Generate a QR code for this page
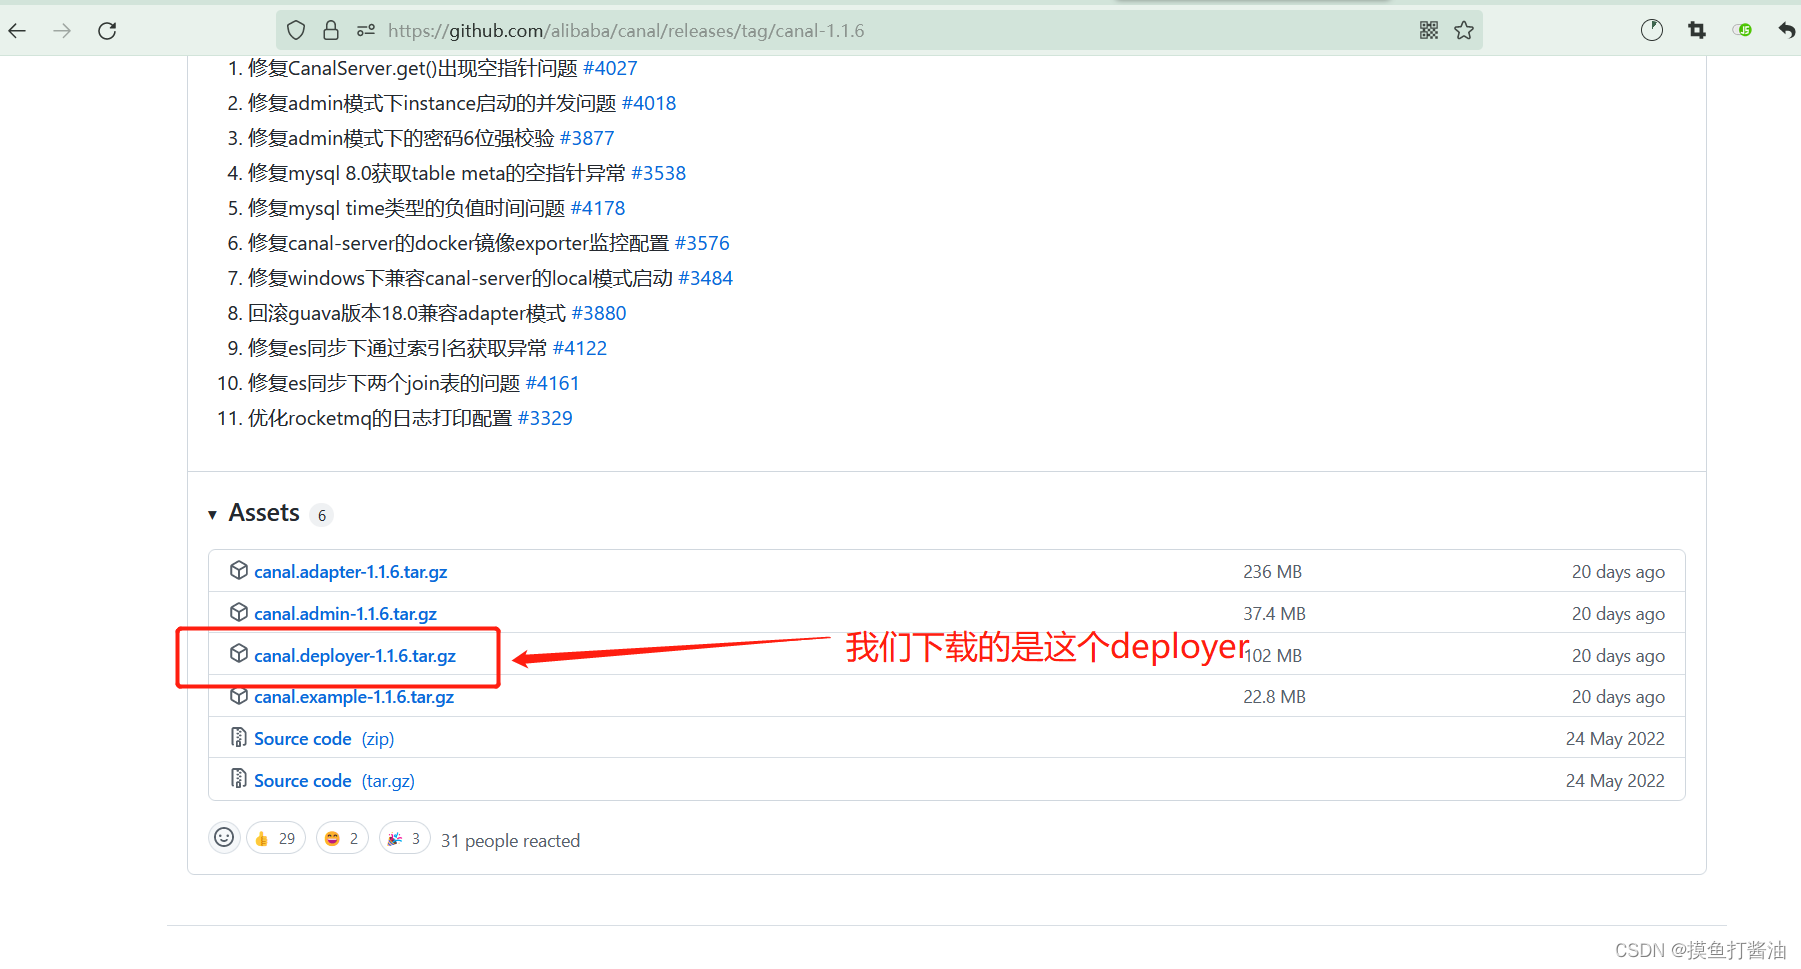 click(1429, 31)
